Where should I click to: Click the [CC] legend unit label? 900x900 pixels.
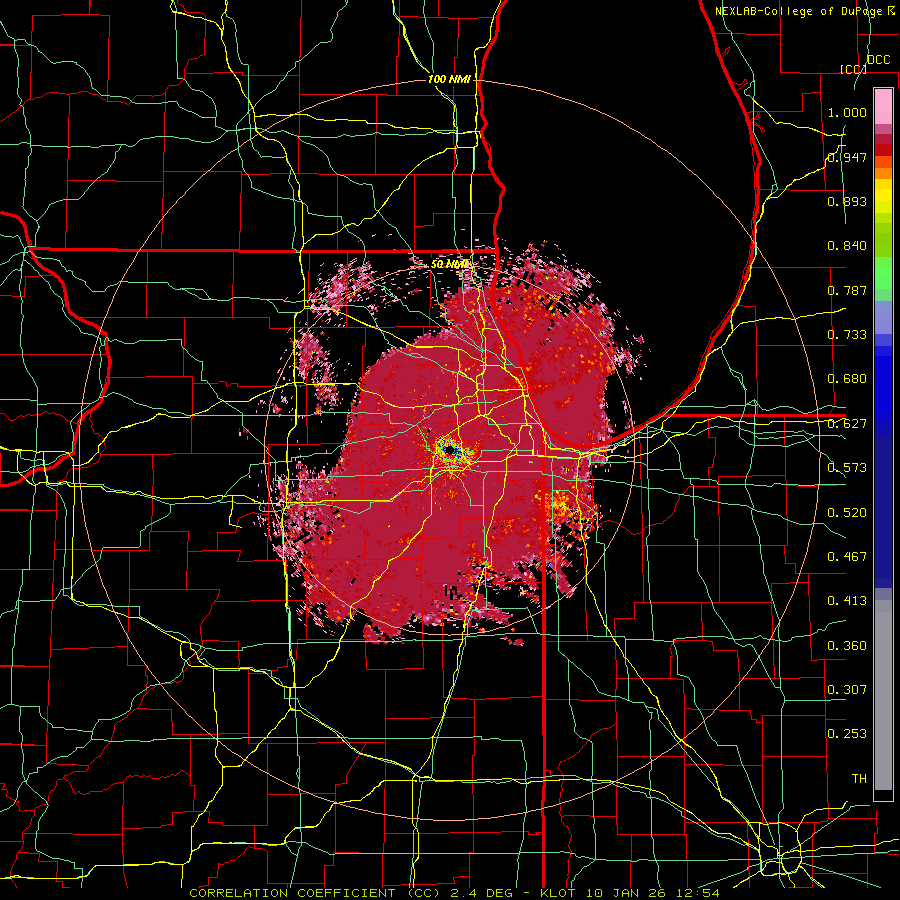pyautogui.click(x=854, y=69)
